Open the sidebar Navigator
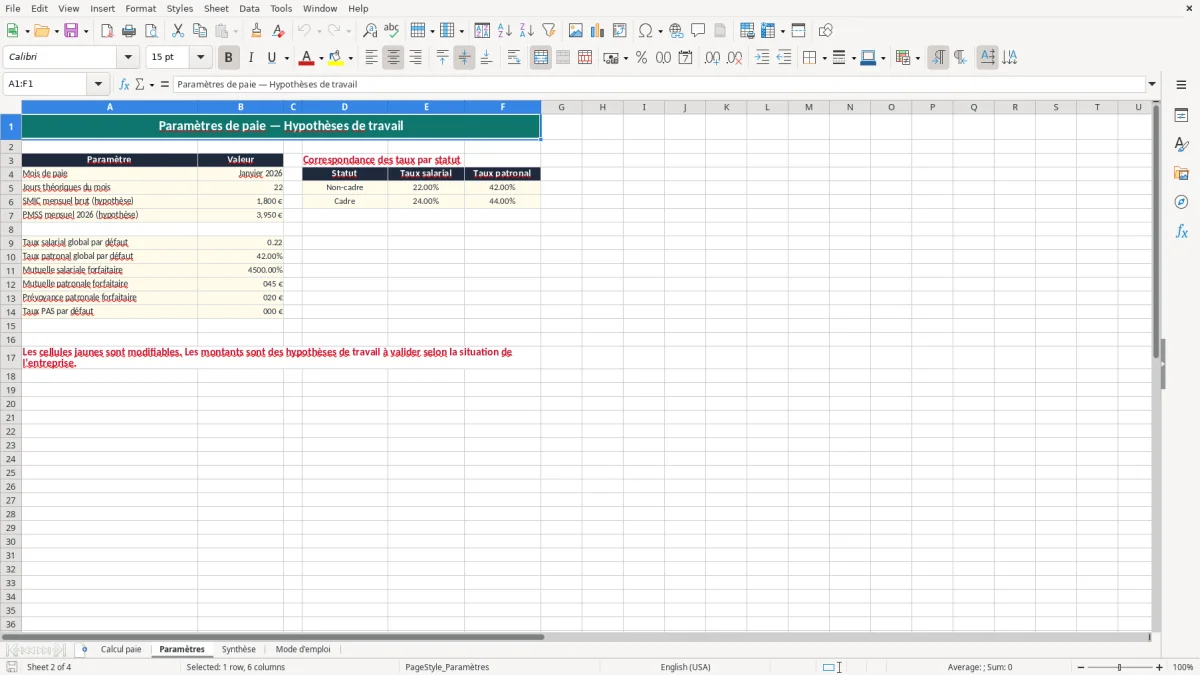The image size is (1200, 675). 1182,202
